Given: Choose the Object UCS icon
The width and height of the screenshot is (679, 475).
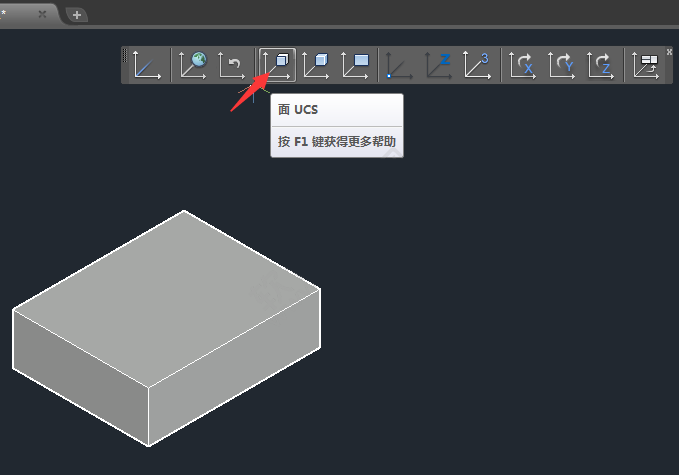Looking at the screenshot, I should pyautogui.click(x=316, y=65).
